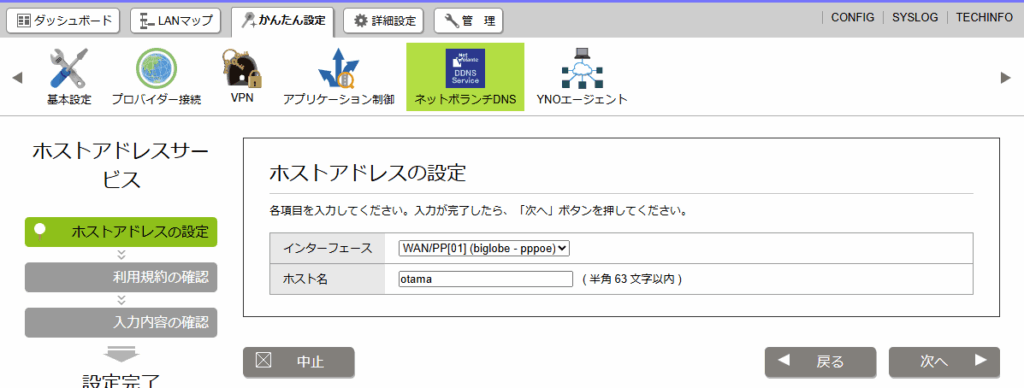This screenshot has height=388, width=1024.
Task: Click インターフェース row label
Action: click(x=327, y=248)
